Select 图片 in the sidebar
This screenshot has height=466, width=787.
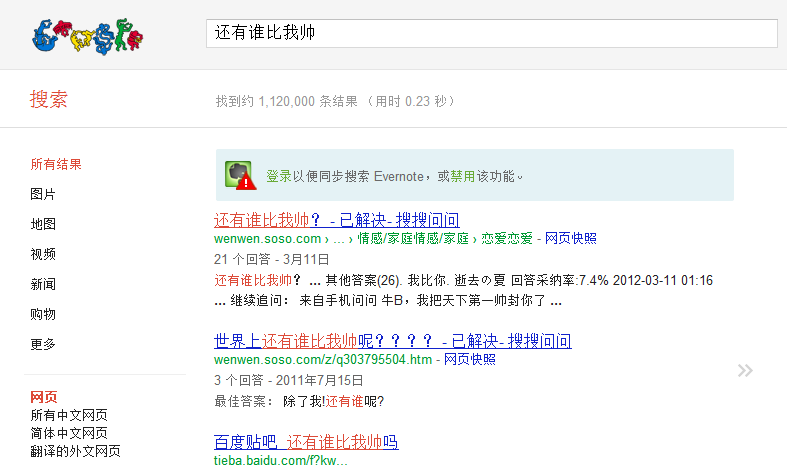click(x=43, y=194)
